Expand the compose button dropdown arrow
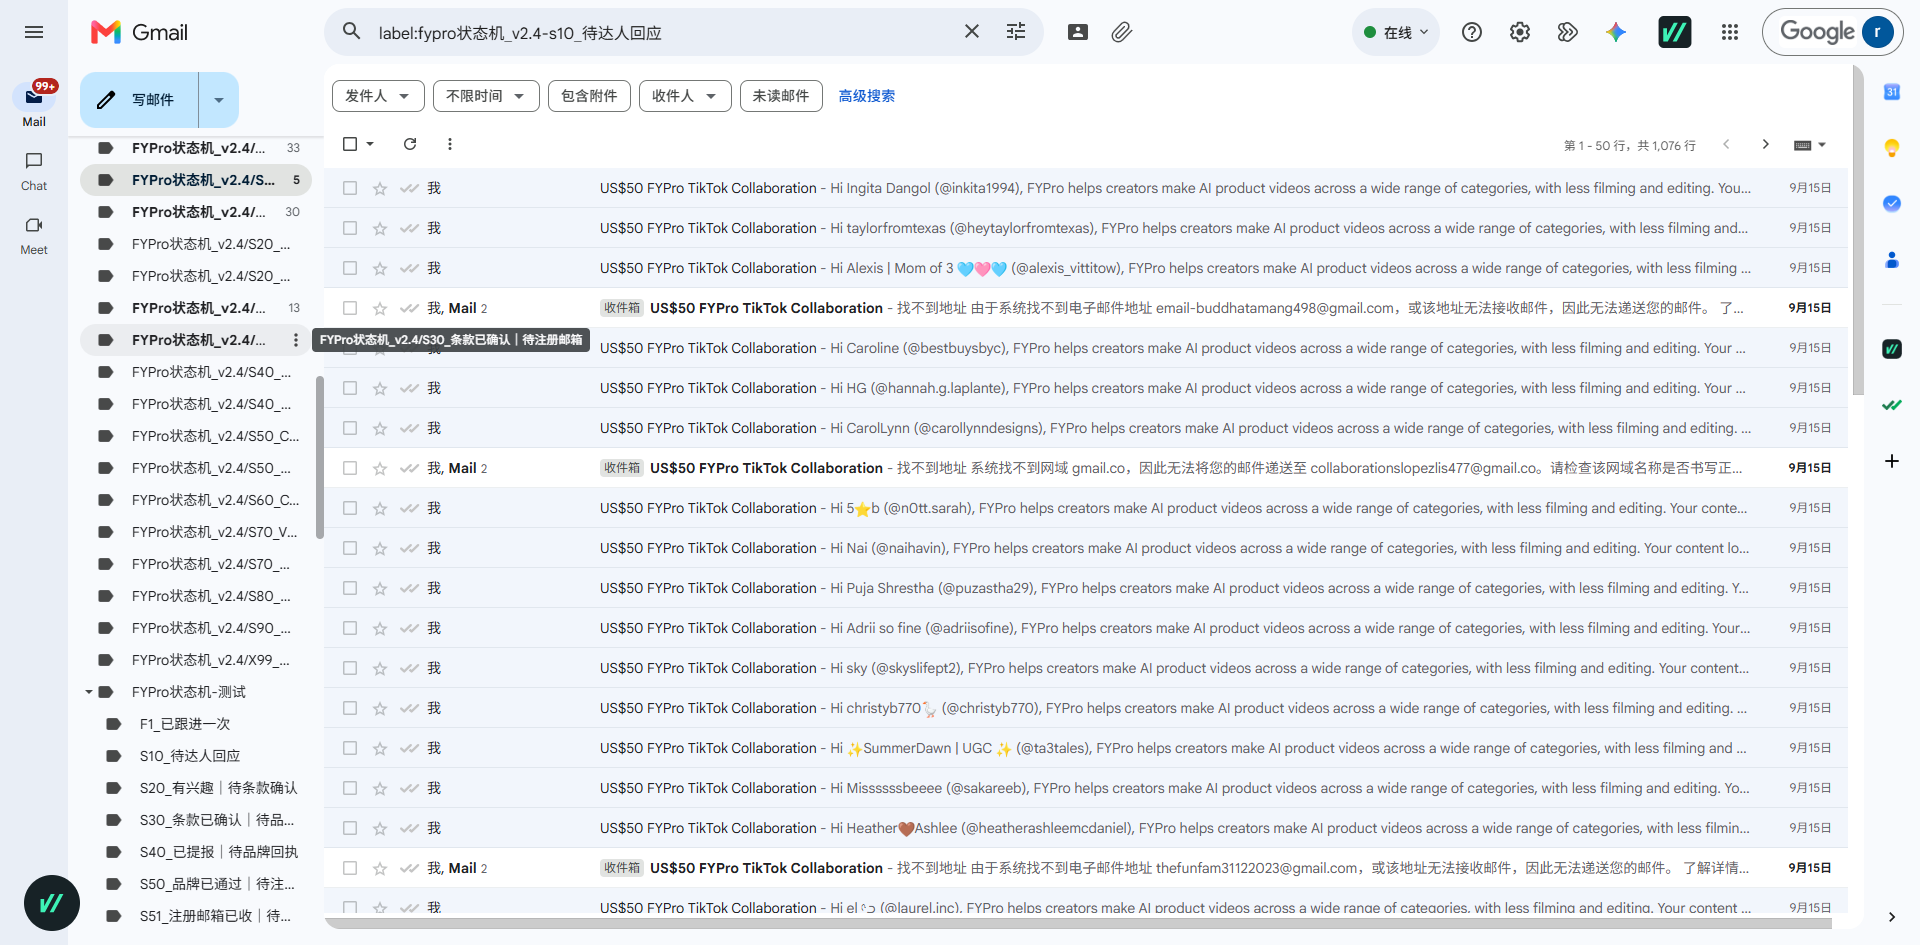1920x945 pixels. pyautogui.click(x=219, y=100)
